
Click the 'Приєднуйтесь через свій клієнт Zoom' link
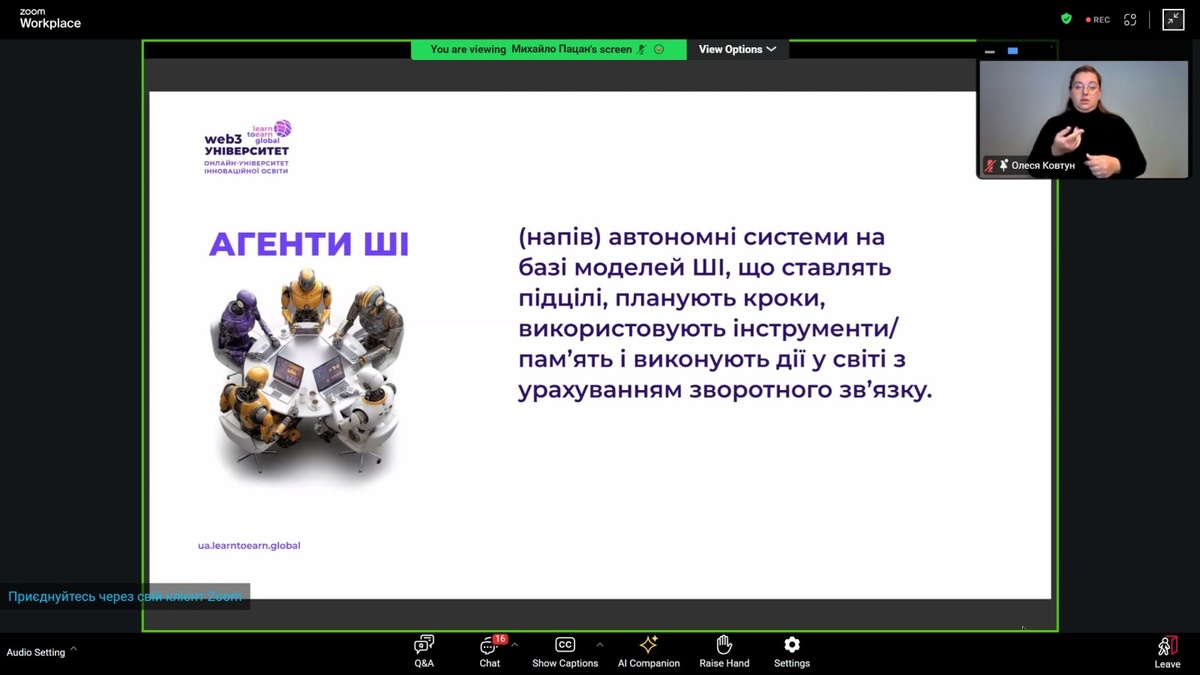pyautogui.click(x=125, y=597)
